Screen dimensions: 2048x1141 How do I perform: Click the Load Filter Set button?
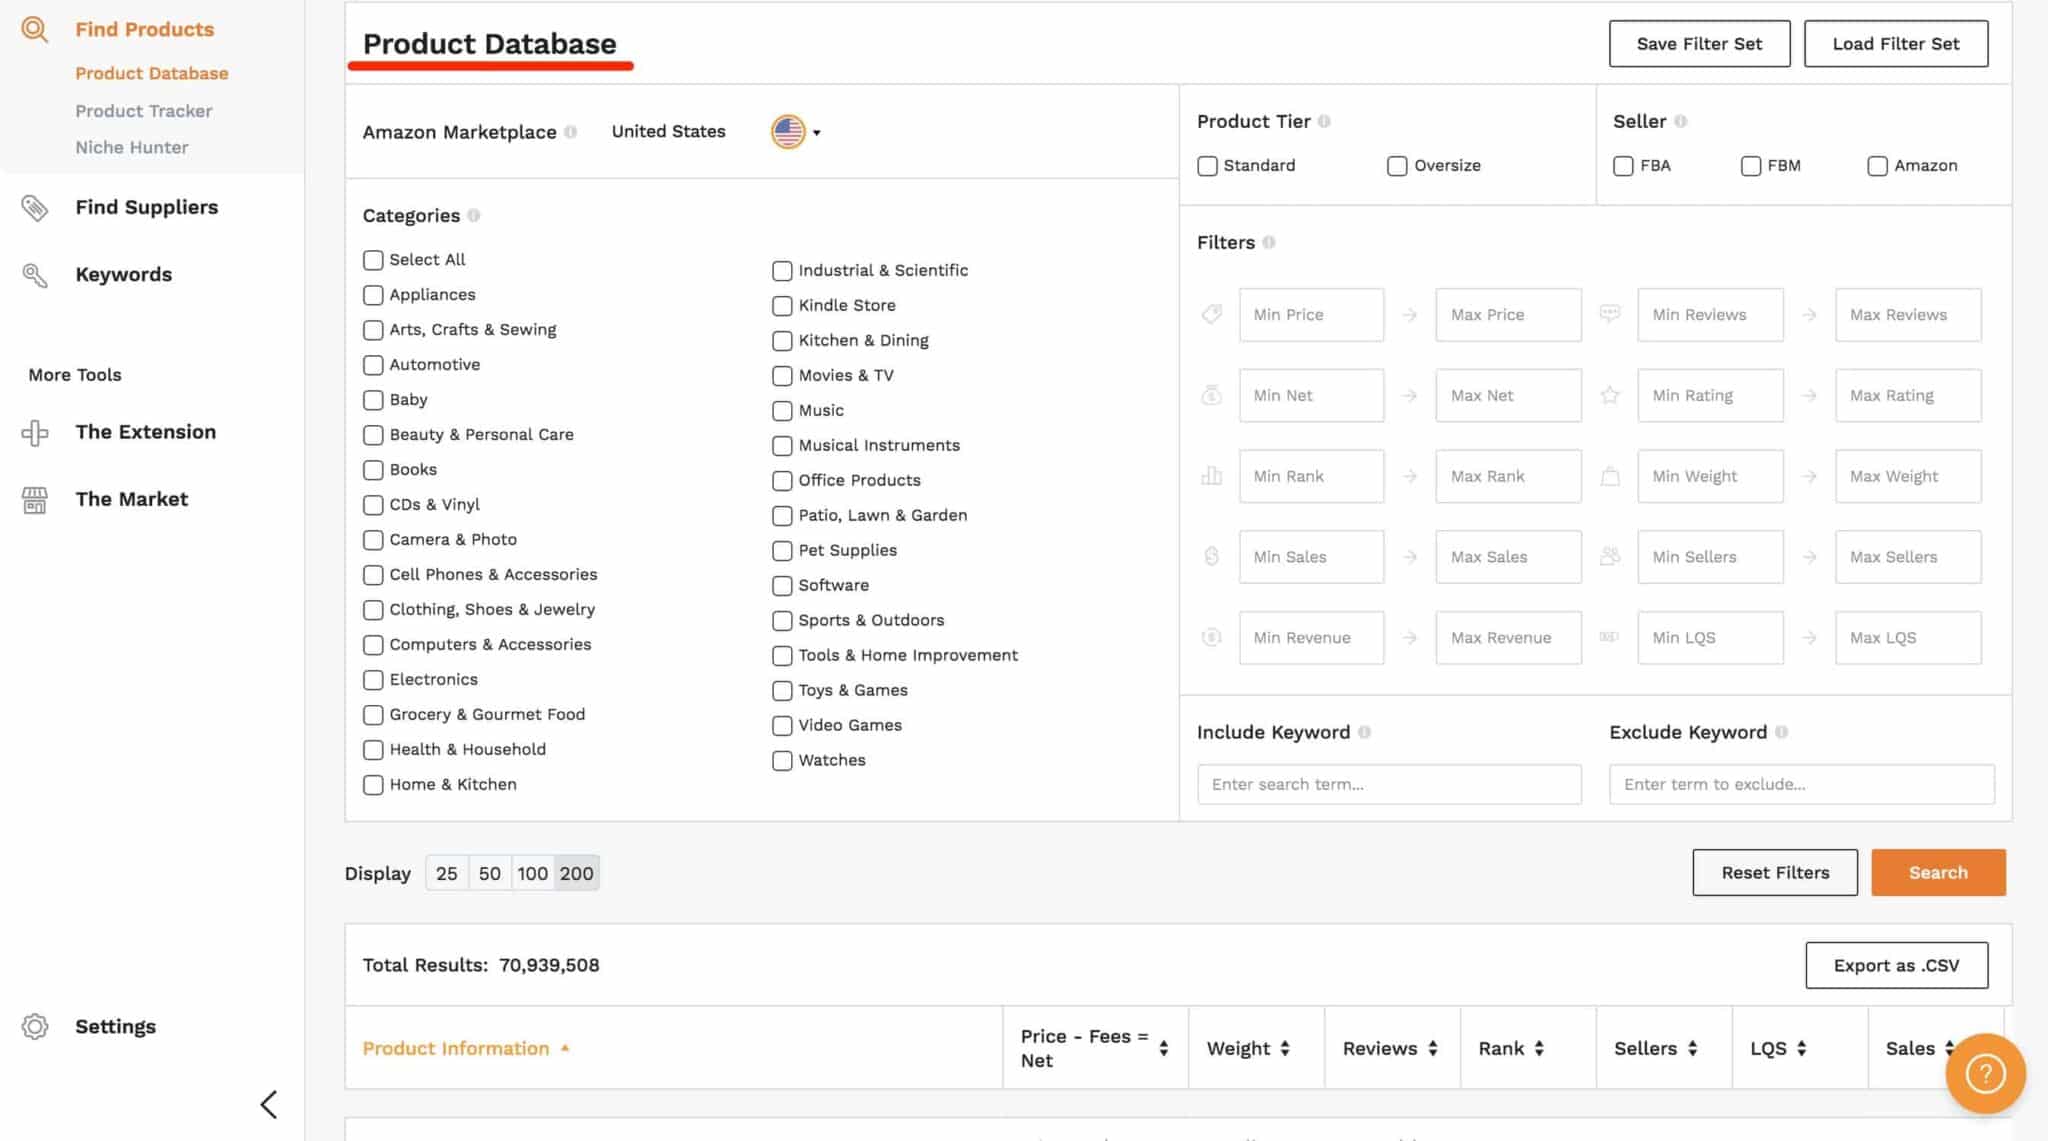point(1896,44)
